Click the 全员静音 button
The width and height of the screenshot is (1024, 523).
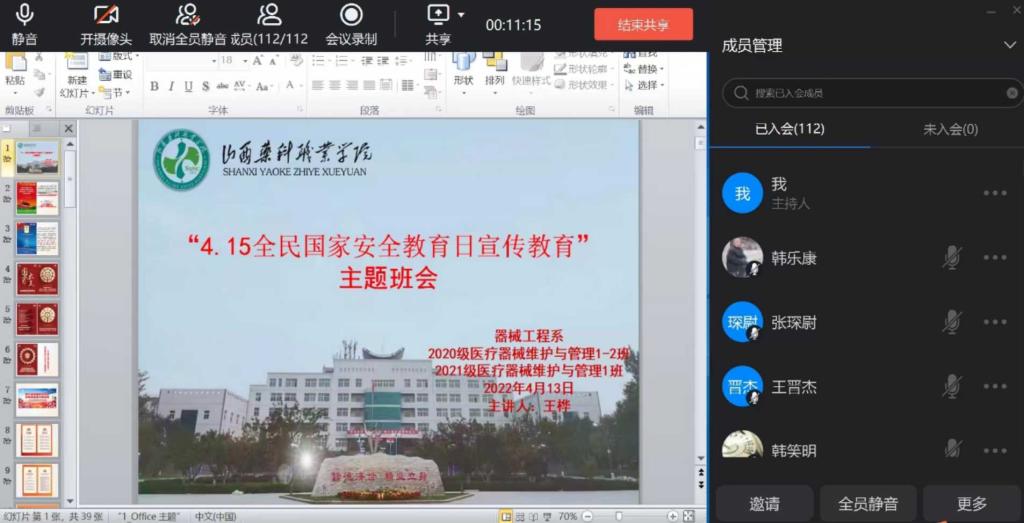867,504
